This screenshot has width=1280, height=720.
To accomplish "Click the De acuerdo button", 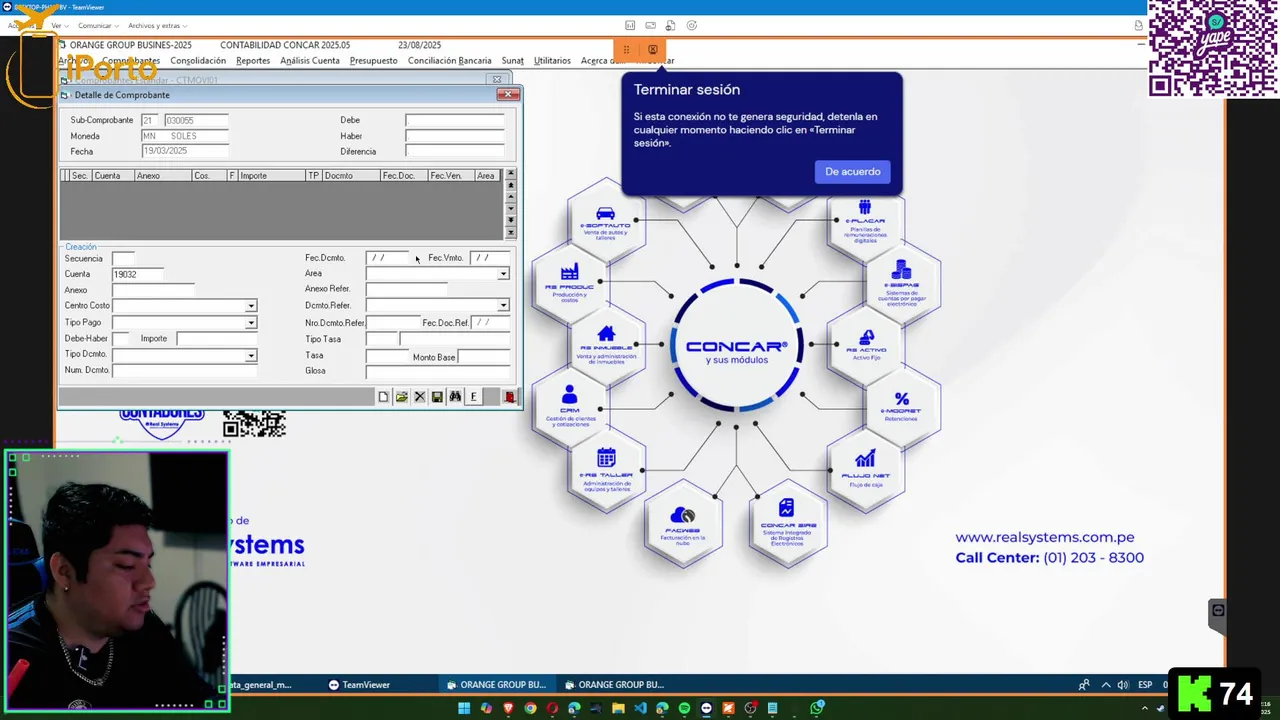I will pos(853,172).
